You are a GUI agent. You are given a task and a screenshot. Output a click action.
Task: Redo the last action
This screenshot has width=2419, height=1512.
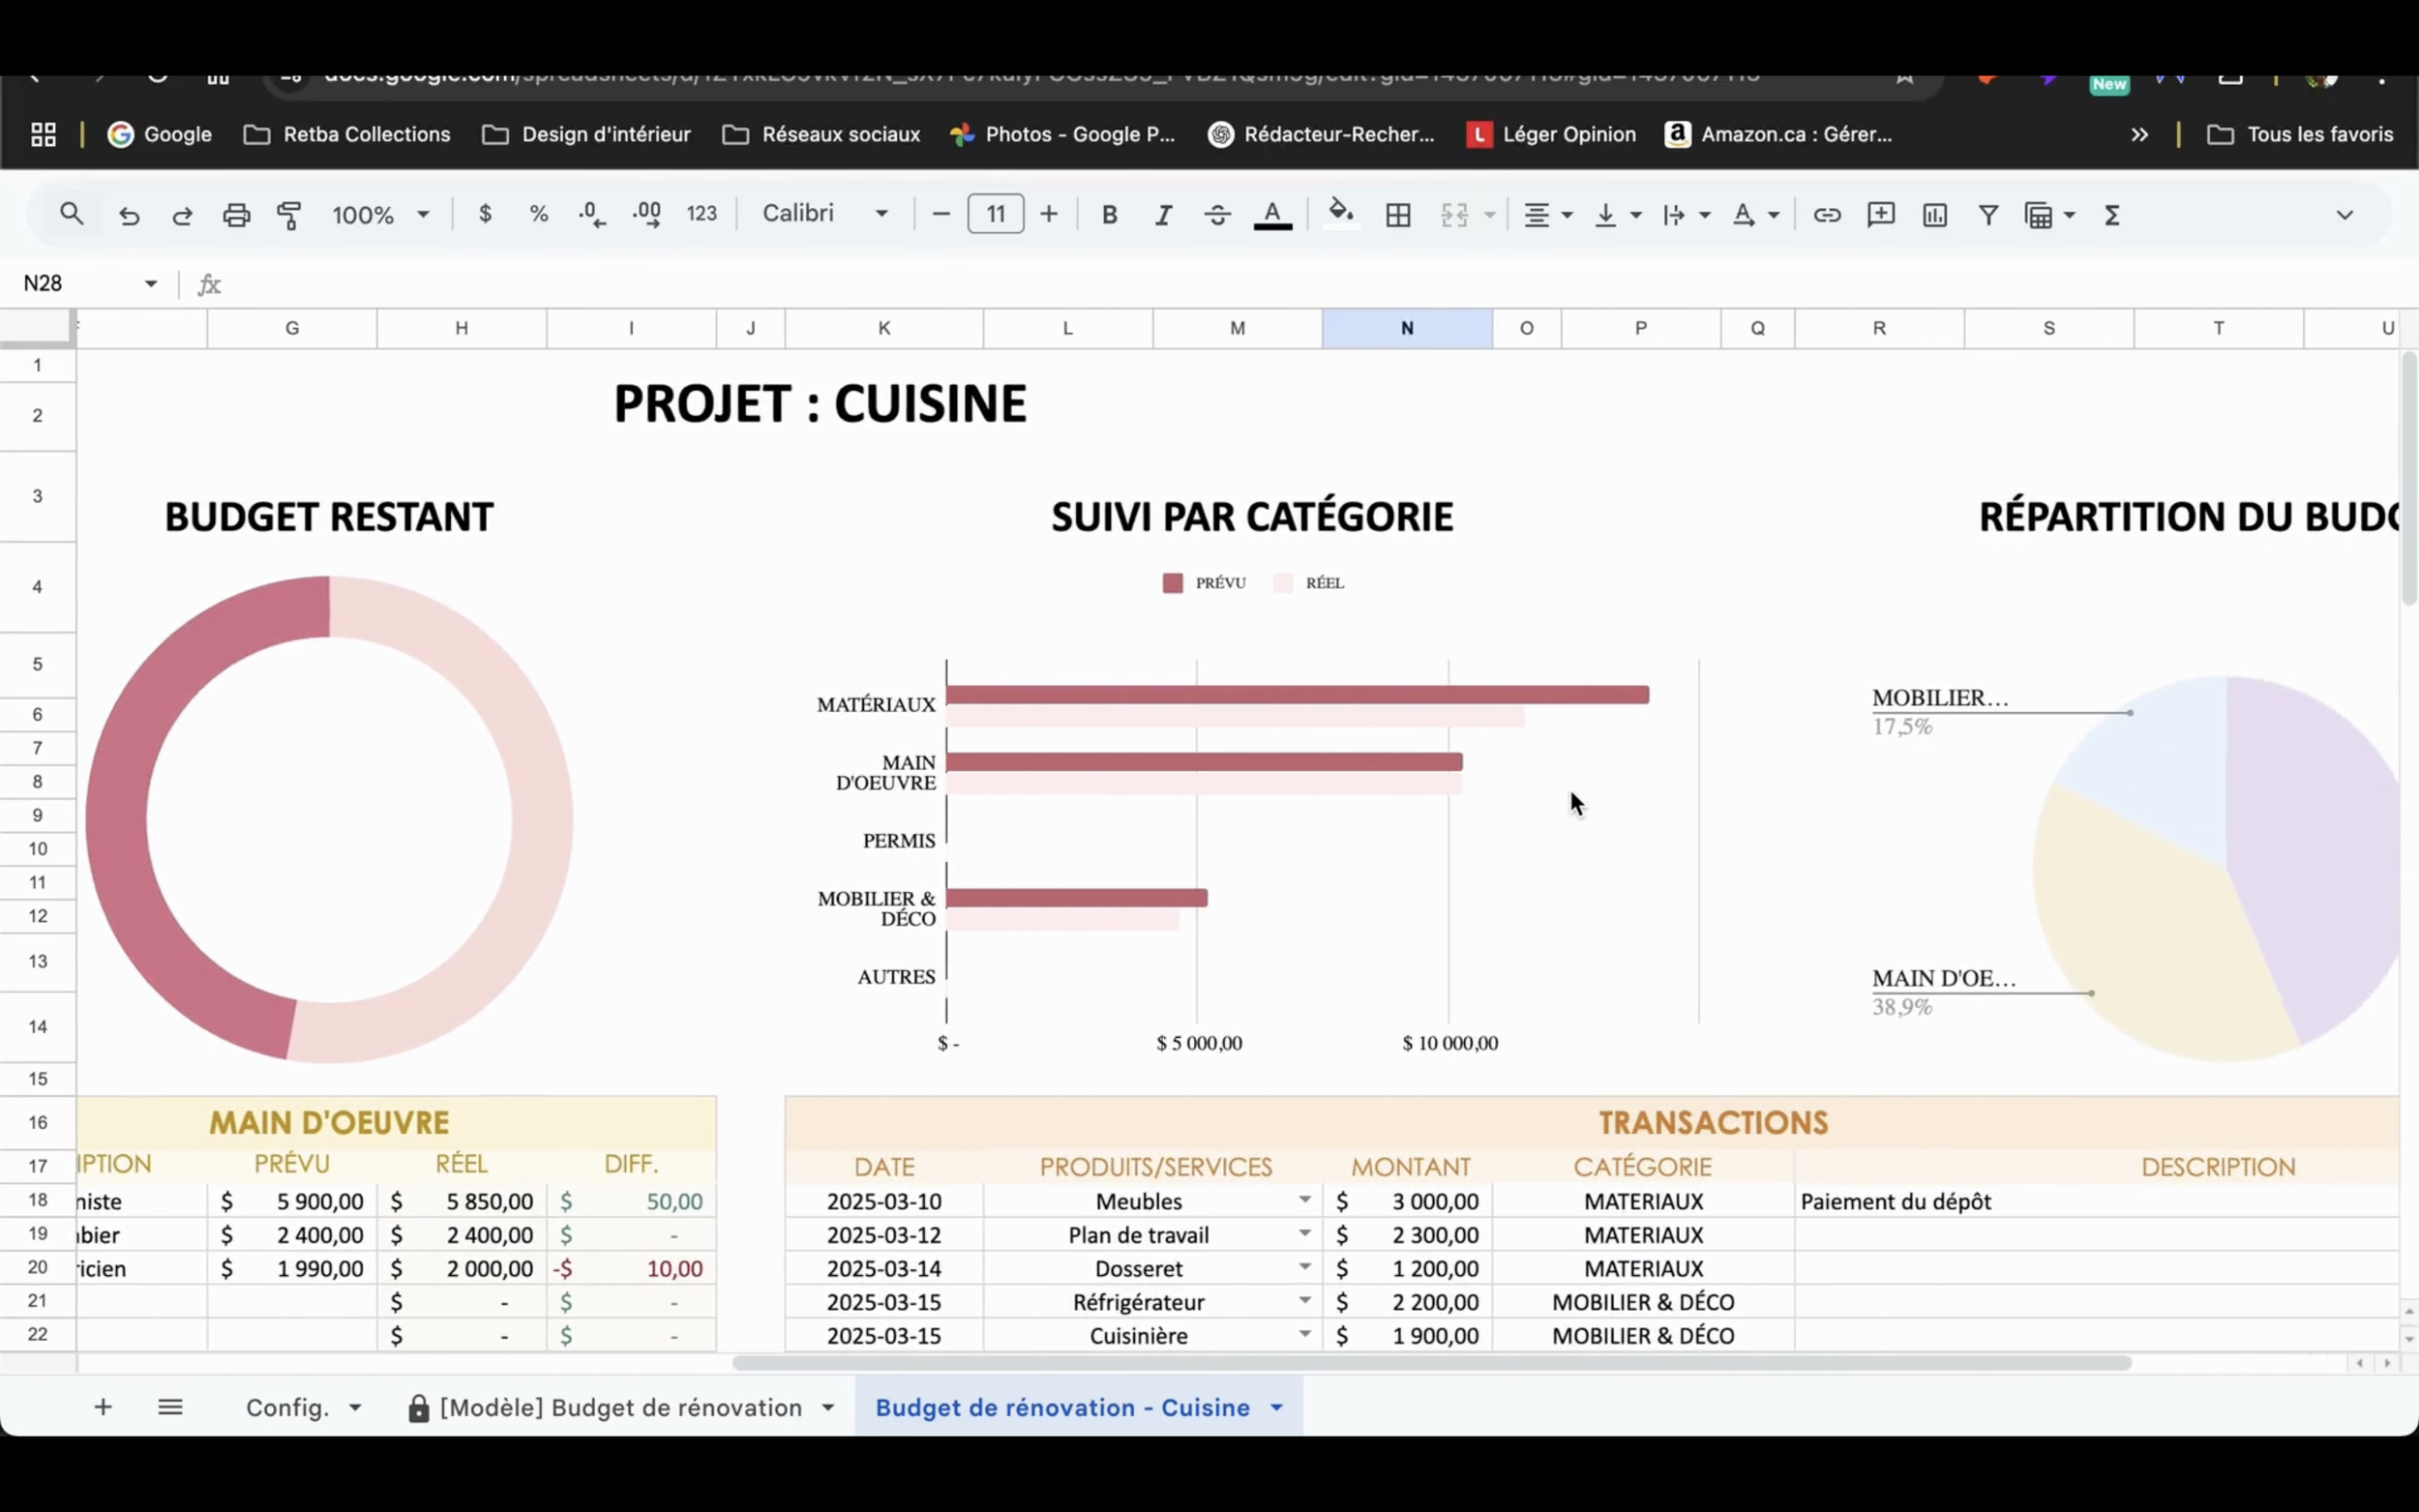point(182,215)
